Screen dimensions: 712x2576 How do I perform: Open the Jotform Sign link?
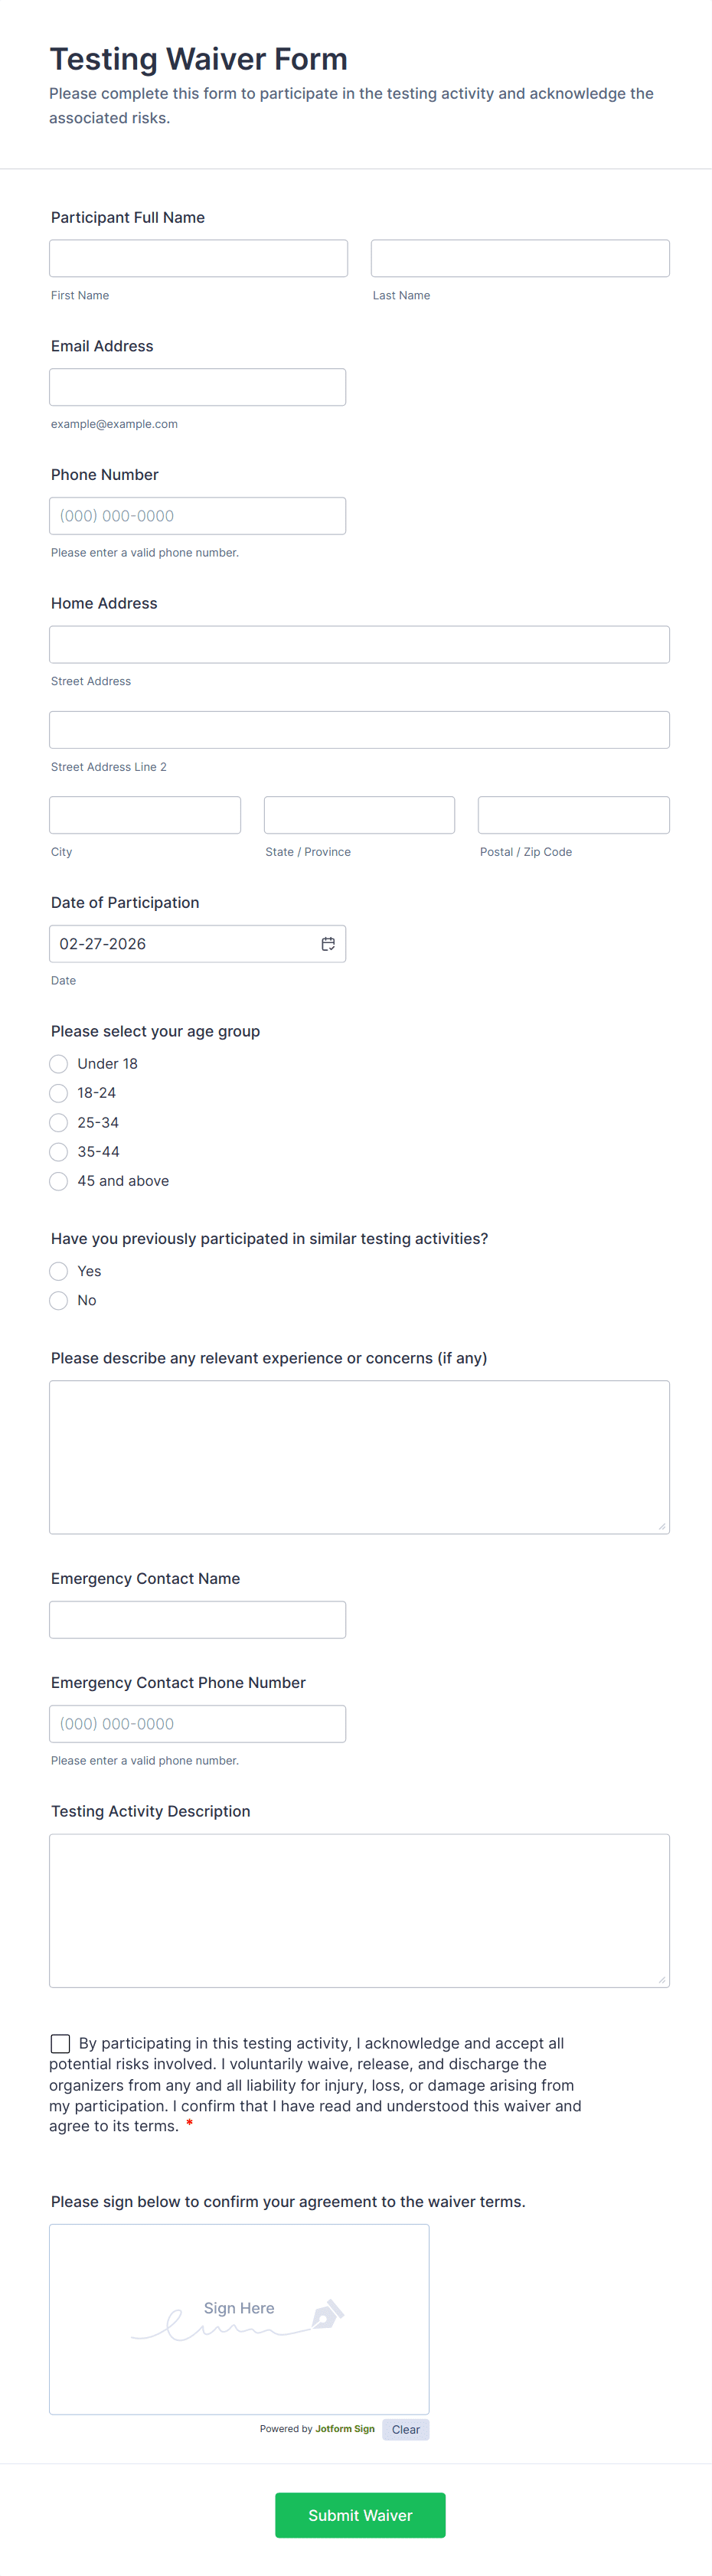click(345, 2429)
